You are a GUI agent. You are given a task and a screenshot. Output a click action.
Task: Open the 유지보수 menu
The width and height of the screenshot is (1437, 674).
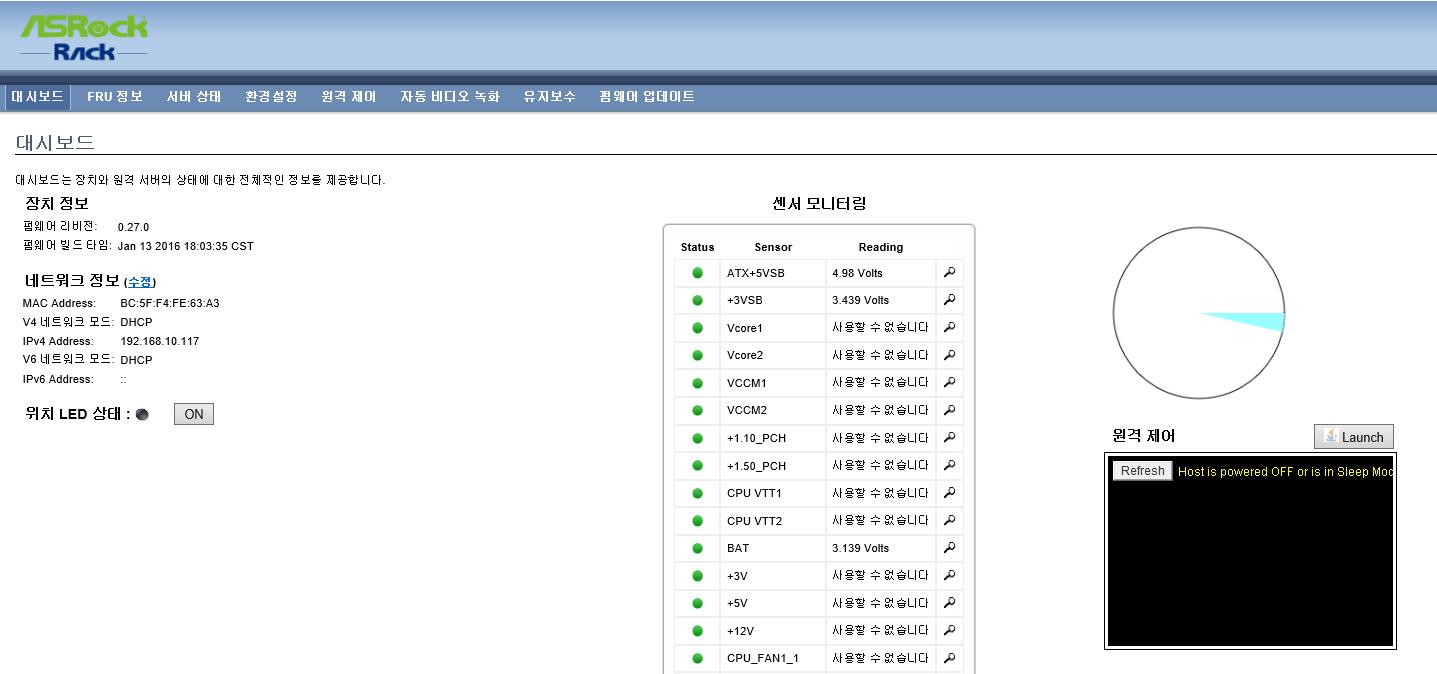tap(549, 97)
